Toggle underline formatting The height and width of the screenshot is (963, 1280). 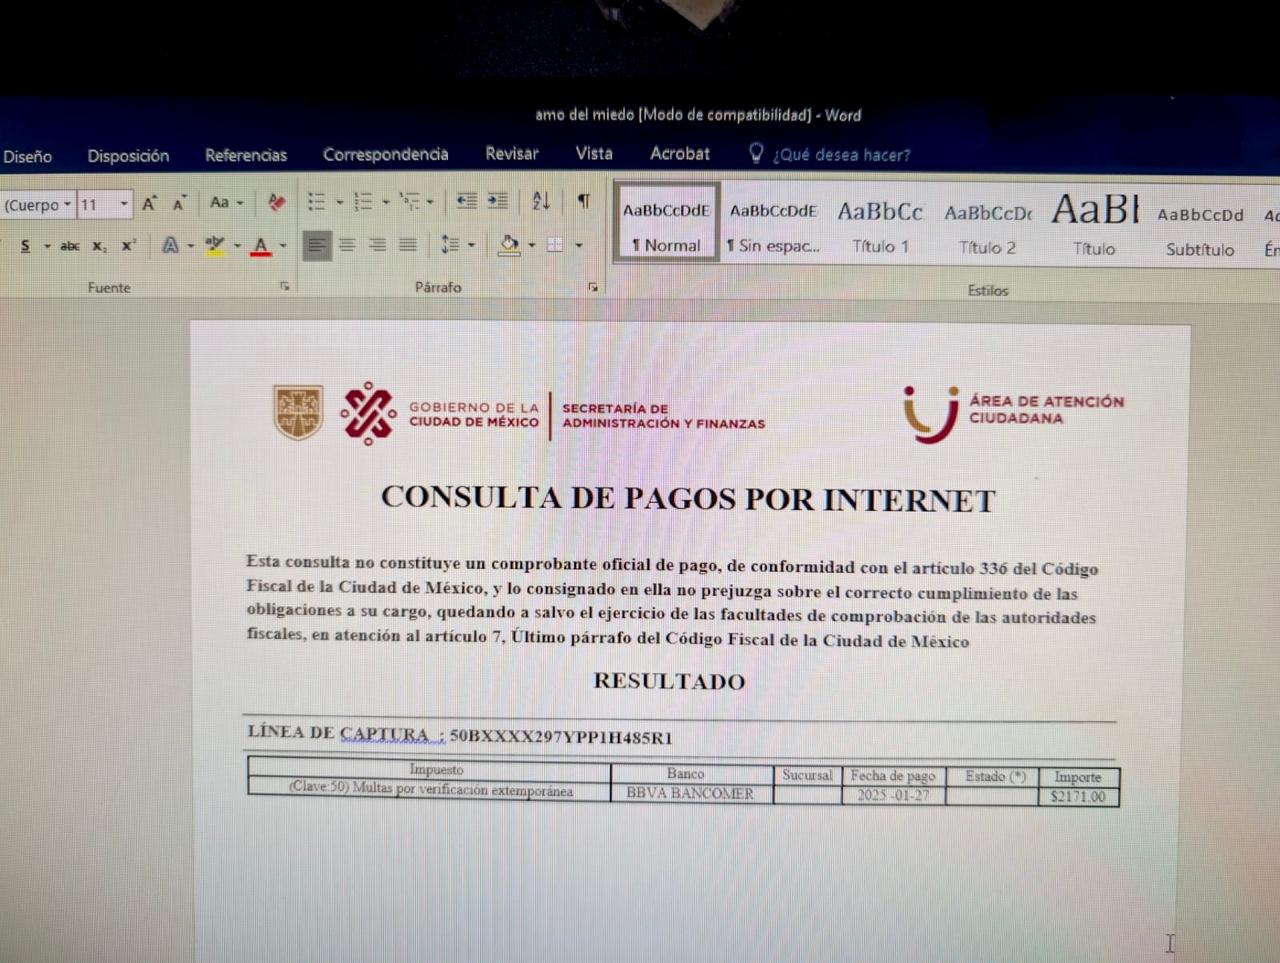(25, 246)
